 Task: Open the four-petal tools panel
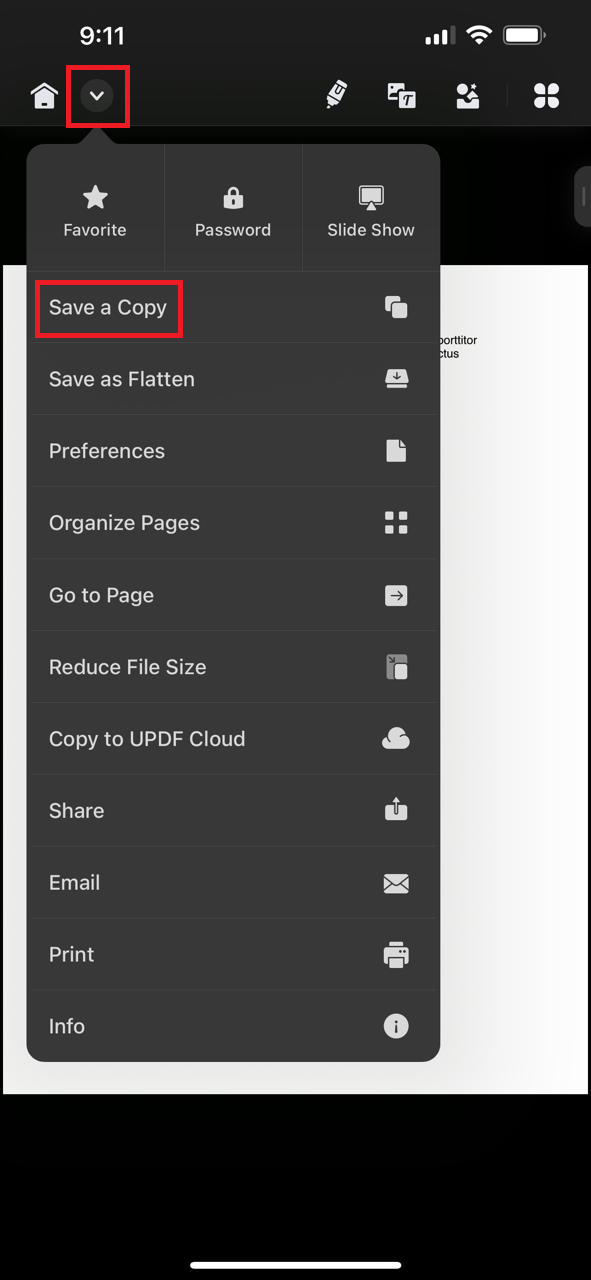pyautogui.click(x=546, y=95)
